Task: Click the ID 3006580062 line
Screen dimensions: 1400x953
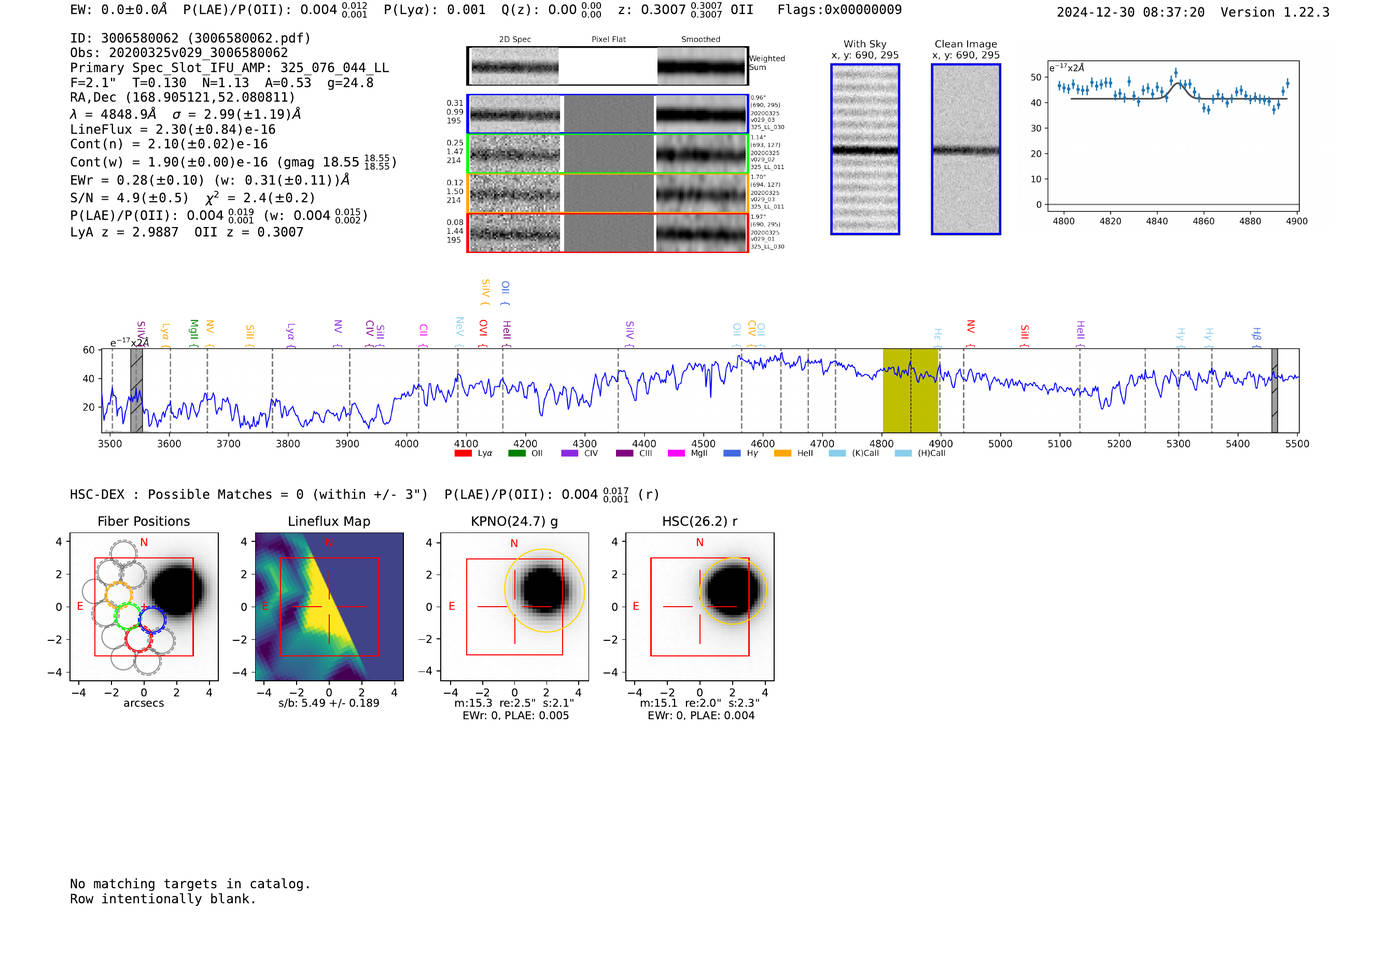Action: [190, 38]
